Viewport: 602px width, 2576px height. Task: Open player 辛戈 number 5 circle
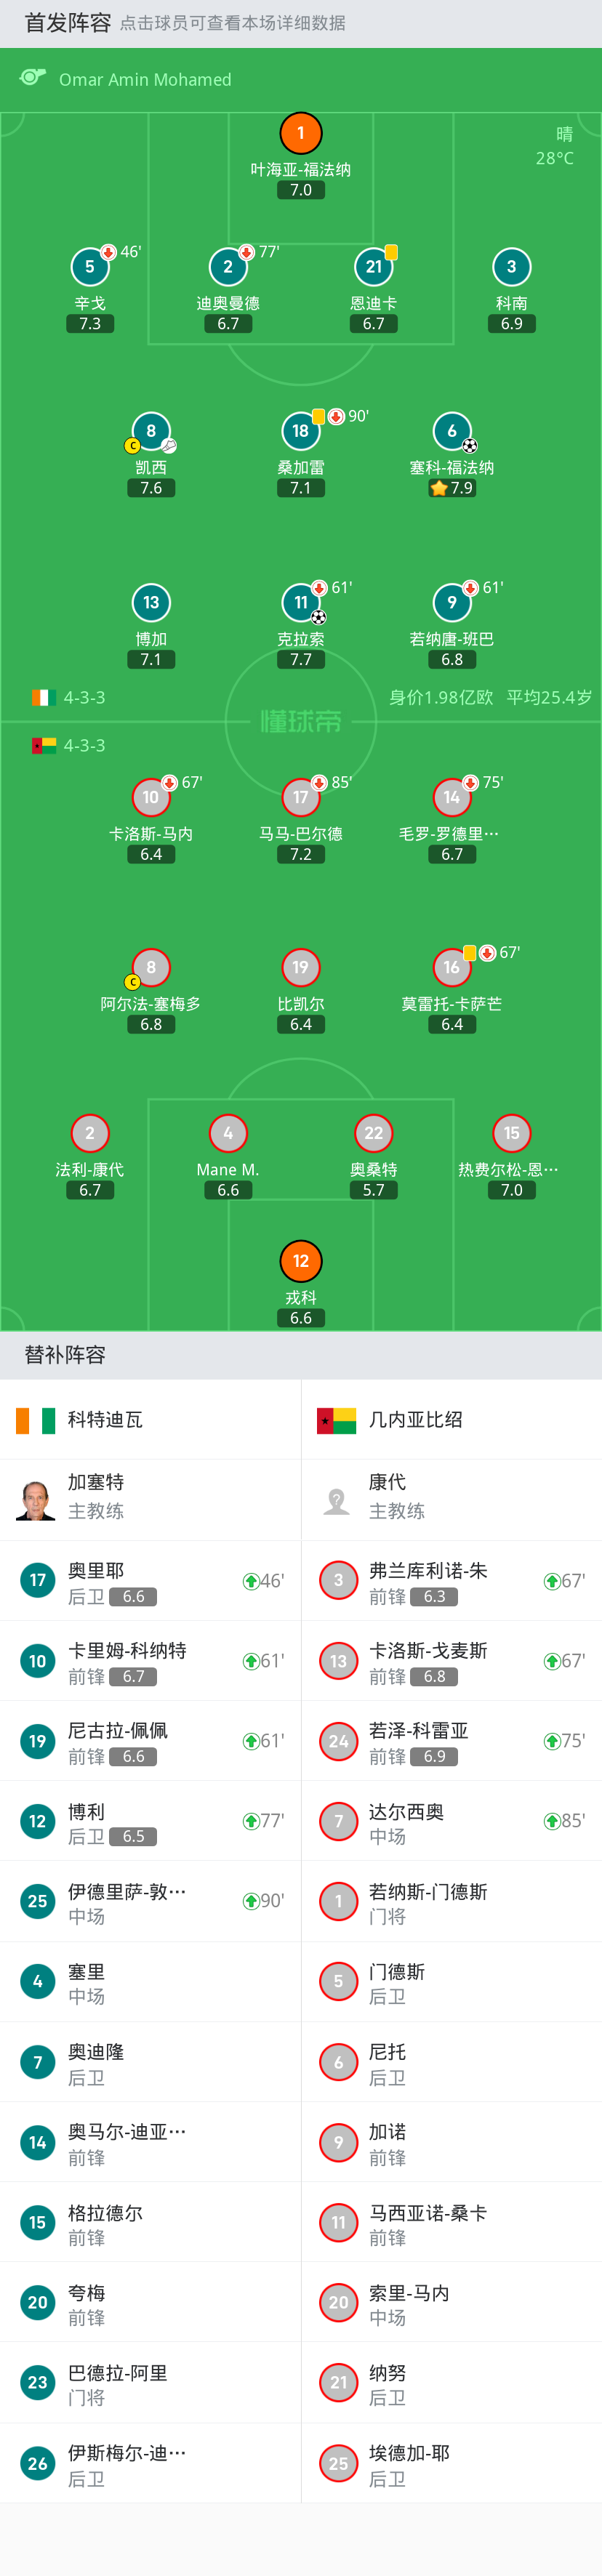click(90, 267)
